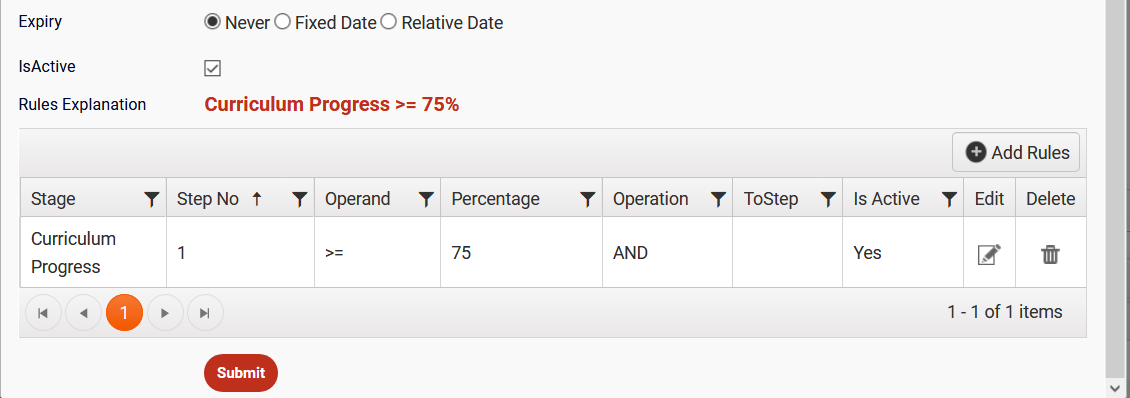
Task: Open the ToStep column filter
Action: [x=828, y=200]
